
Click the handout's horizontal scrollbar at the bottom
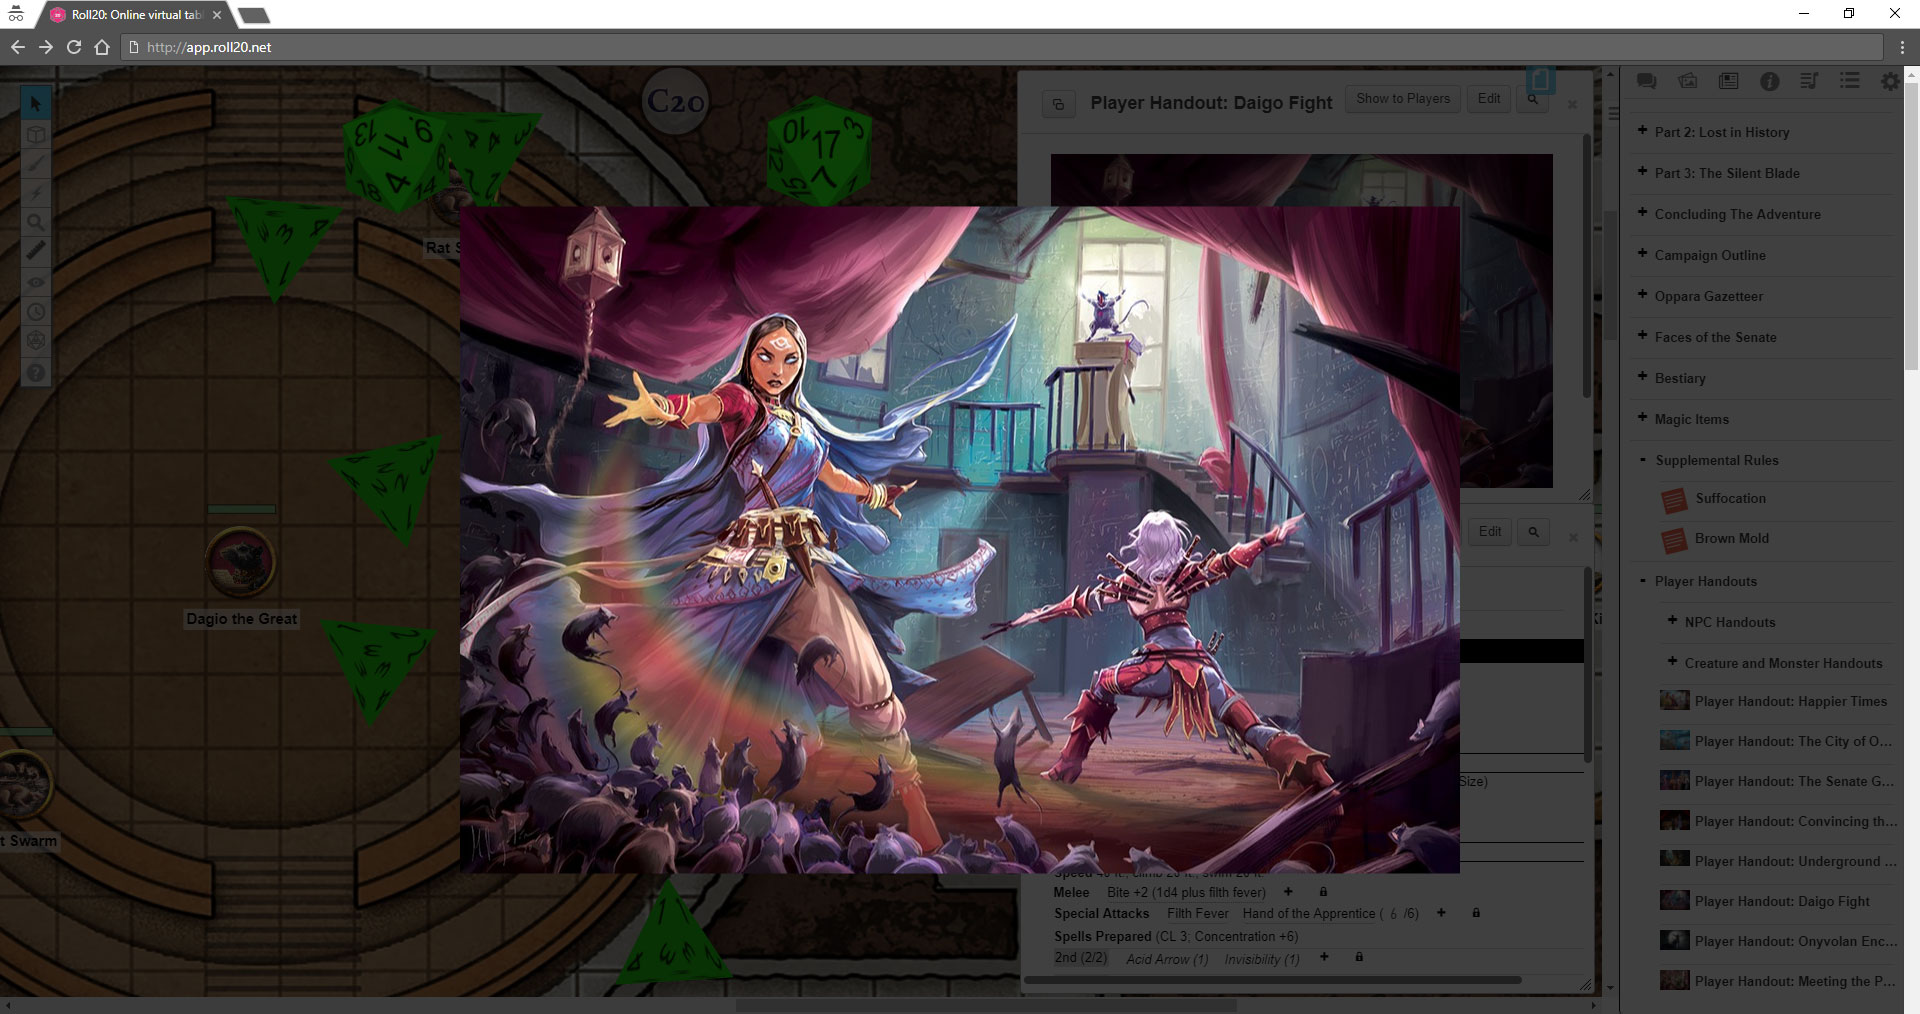tap(1272, 980)
